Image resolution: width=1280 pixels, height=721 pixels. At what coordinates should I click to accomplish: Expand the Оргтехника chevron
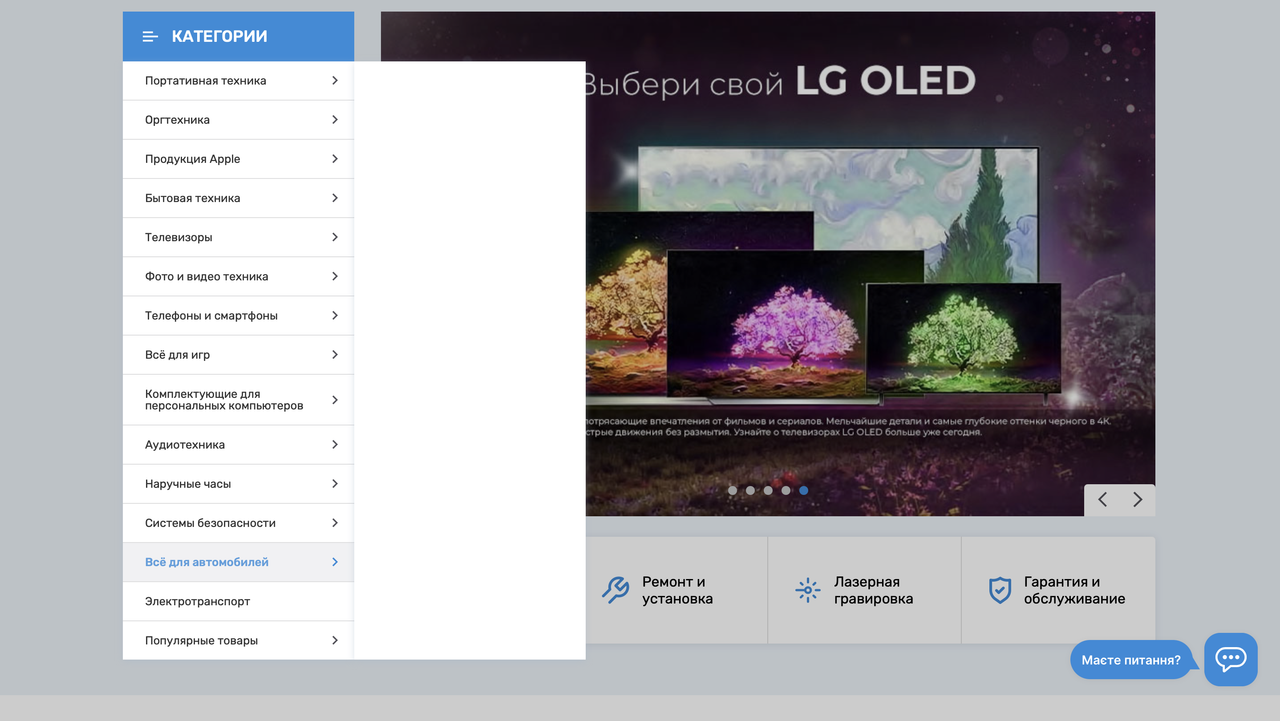coord(335,119)
